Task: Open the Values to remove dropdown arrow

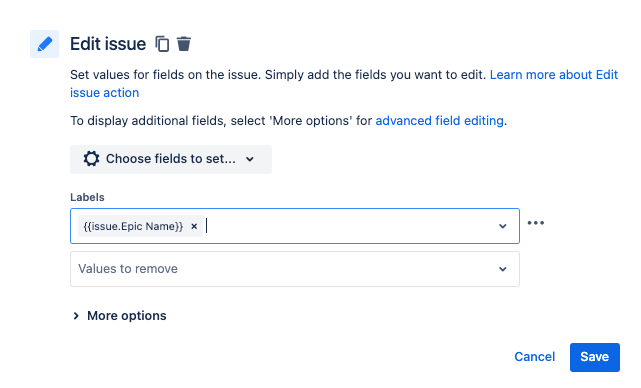Action: 502,269
